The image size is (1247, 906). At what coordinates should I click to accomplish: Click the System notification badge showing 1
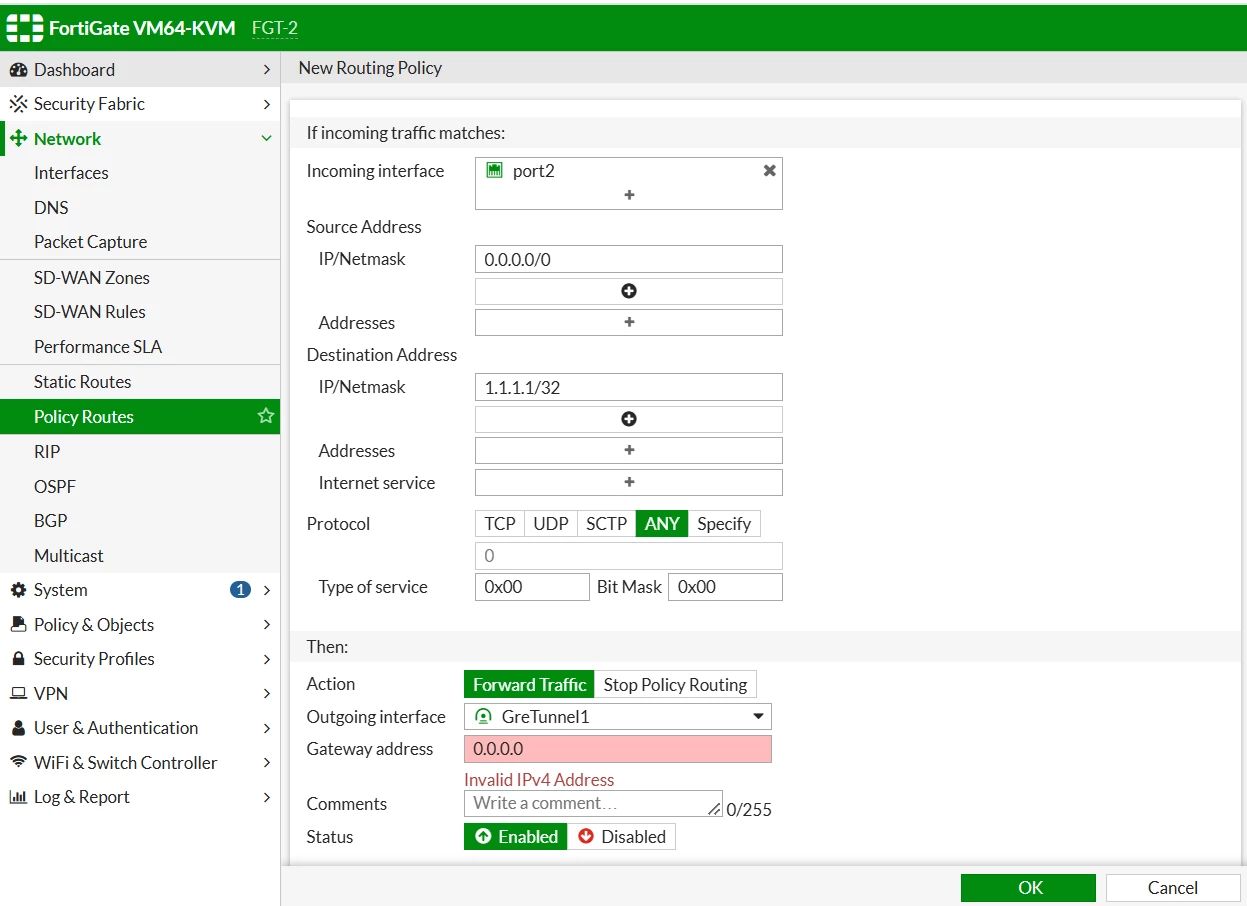coord(240,590)
